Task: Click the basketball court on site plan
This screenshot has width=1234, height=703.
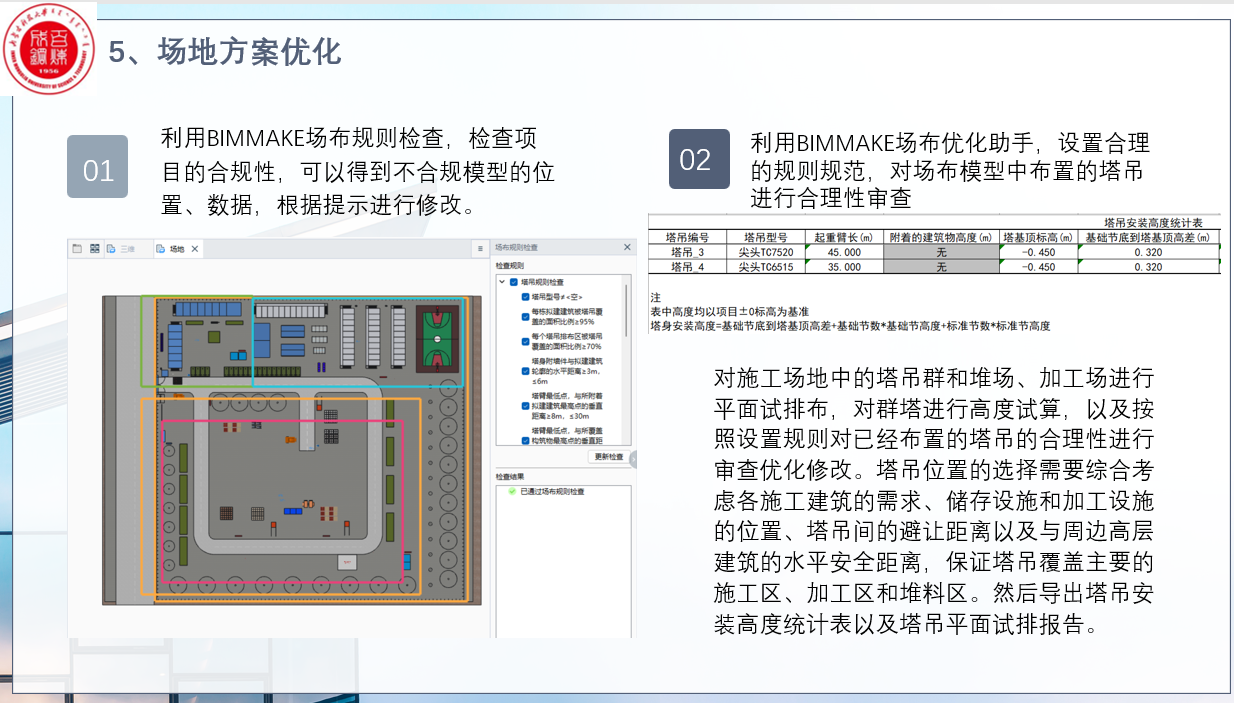Action: coord(436,340)
